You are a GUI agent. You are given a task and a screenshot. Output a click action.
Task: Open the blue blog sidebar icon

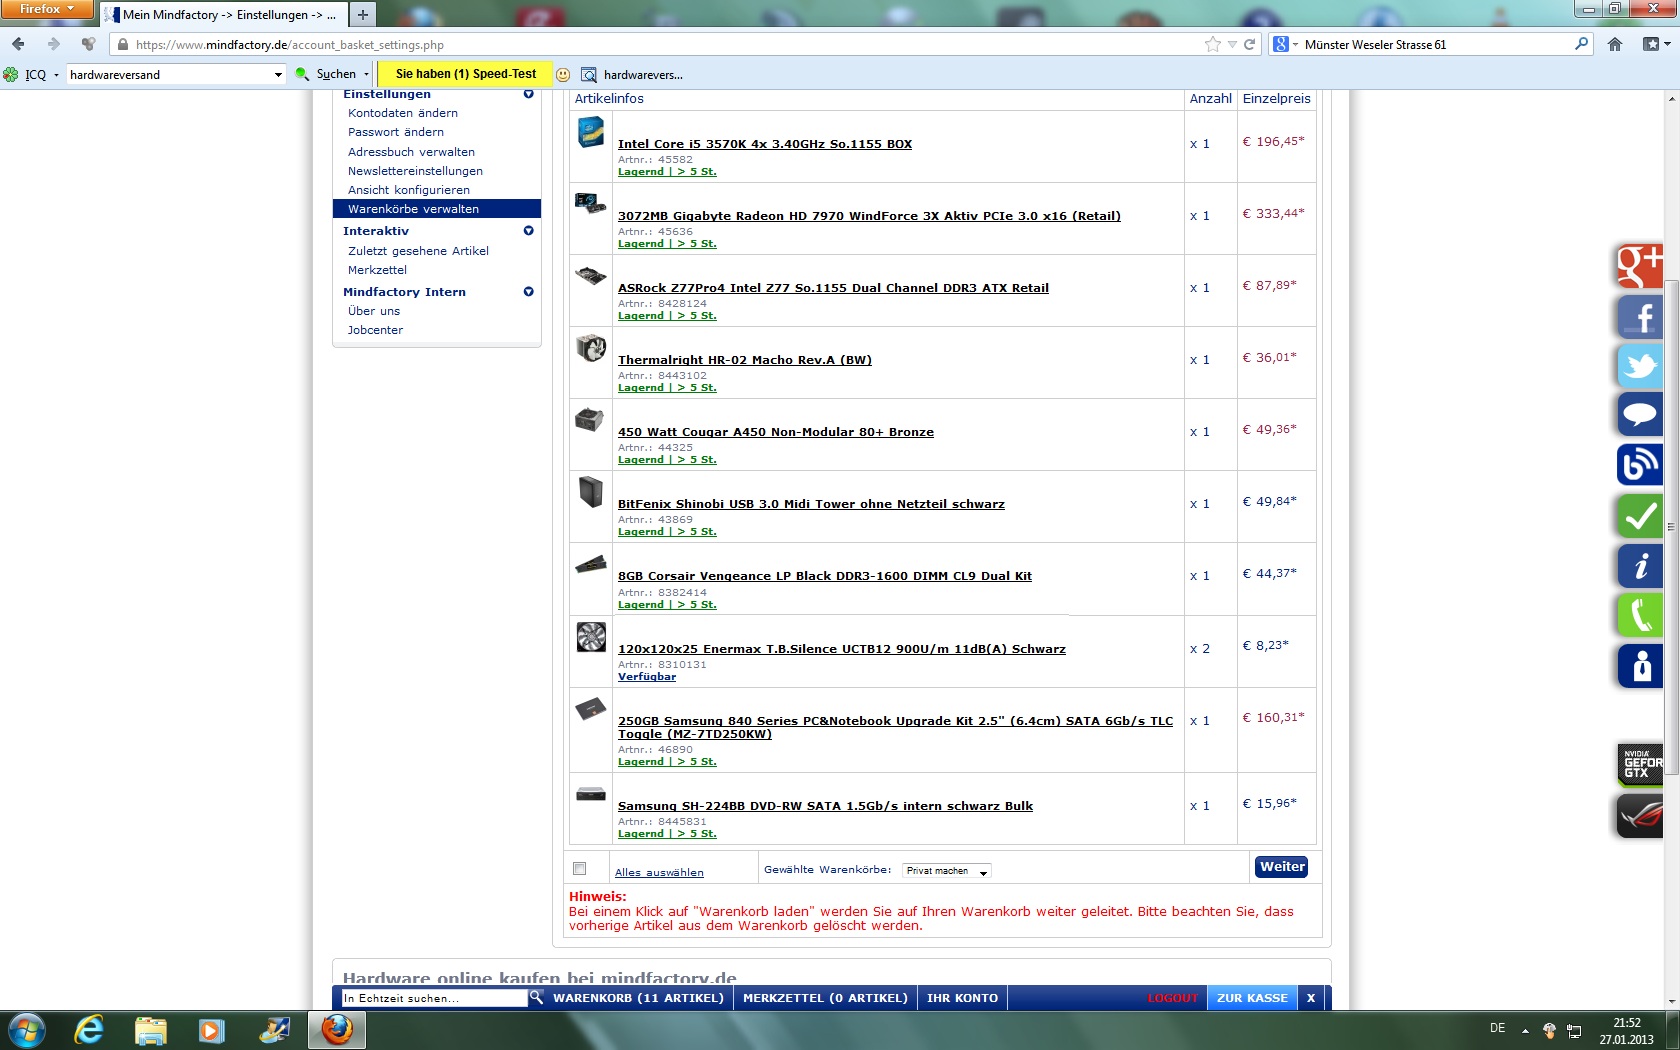tap(1640, 465)
